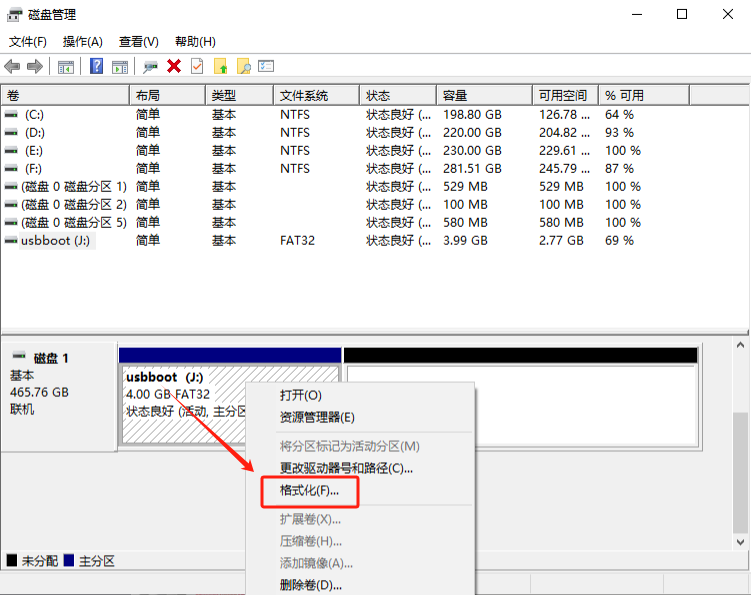The height and width of the screenshot is (595, 751).
Task: Click the drive icon beside (D:)
Action: coord(11,132)
